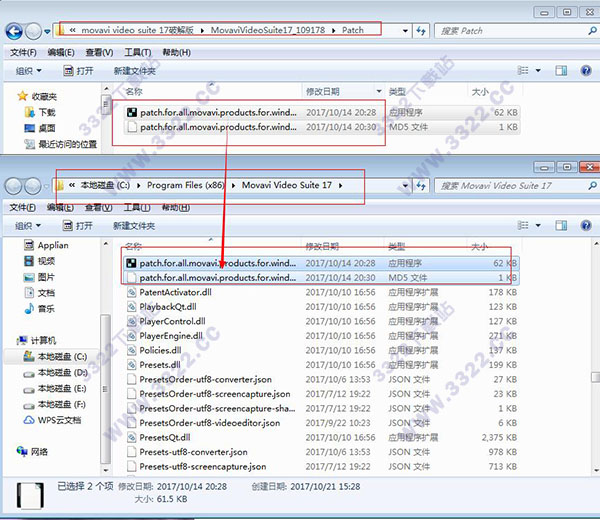Open help icon in Patch window toolbar
The width and height of the screenshot is (600, 520).
586,70
